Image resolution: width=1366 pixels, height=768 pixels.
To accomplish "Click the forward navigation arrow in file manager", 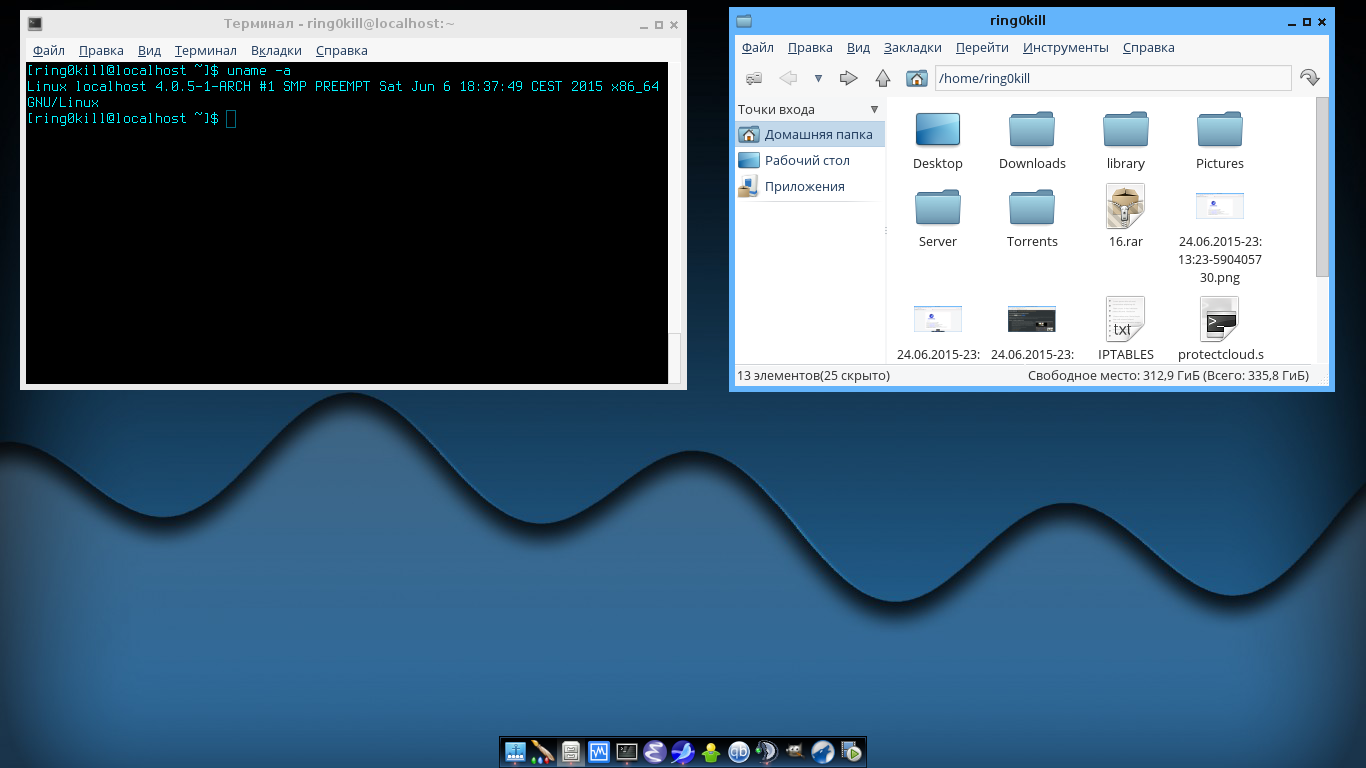I will click(x=849, y=78).
